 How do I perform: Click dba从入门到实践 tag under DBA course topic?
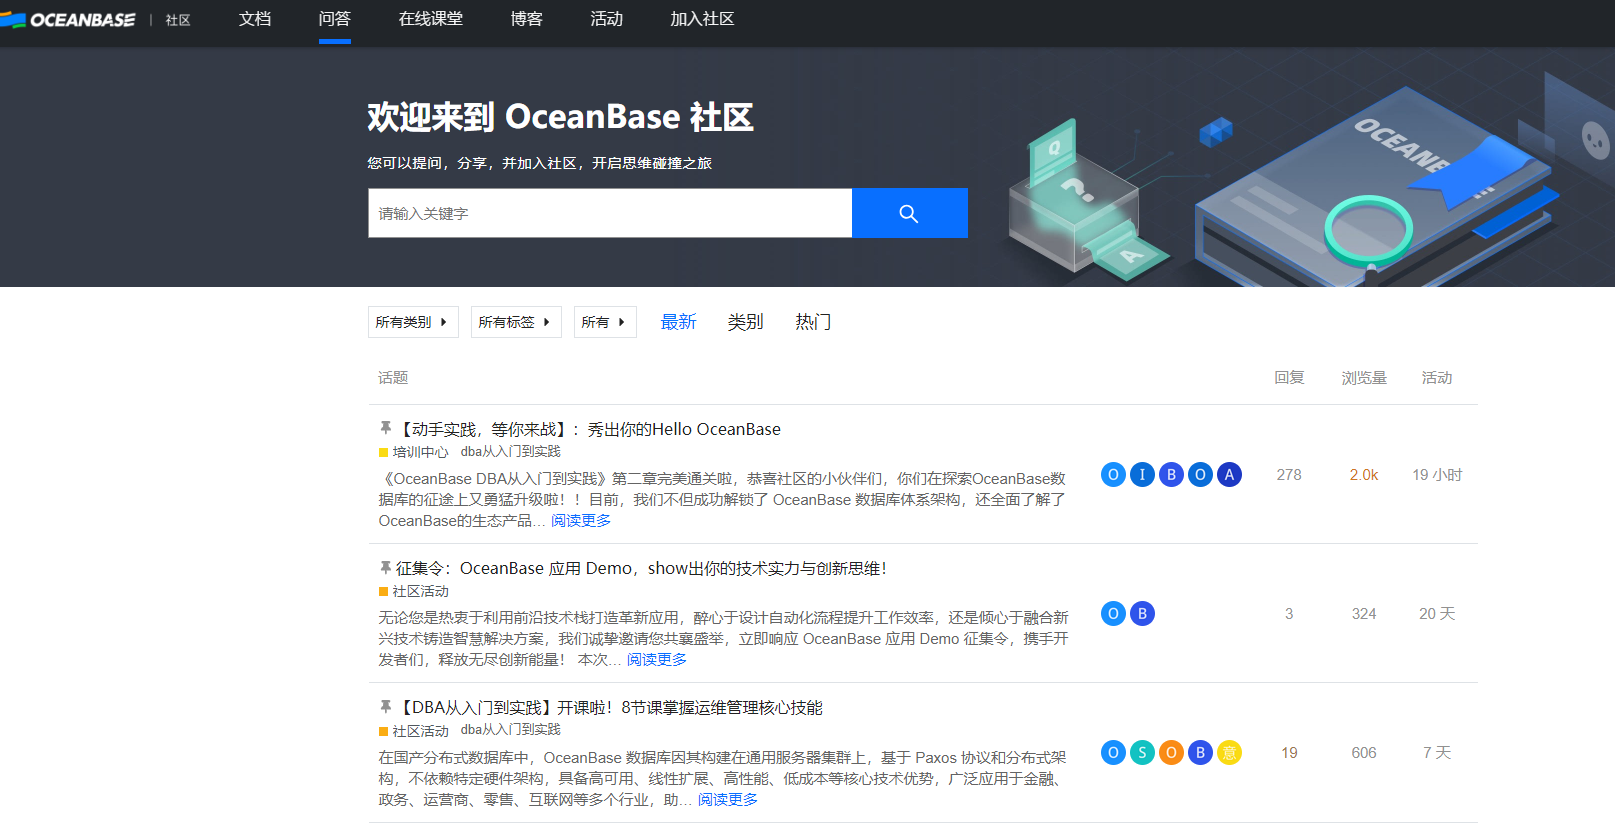click(511, 730)
